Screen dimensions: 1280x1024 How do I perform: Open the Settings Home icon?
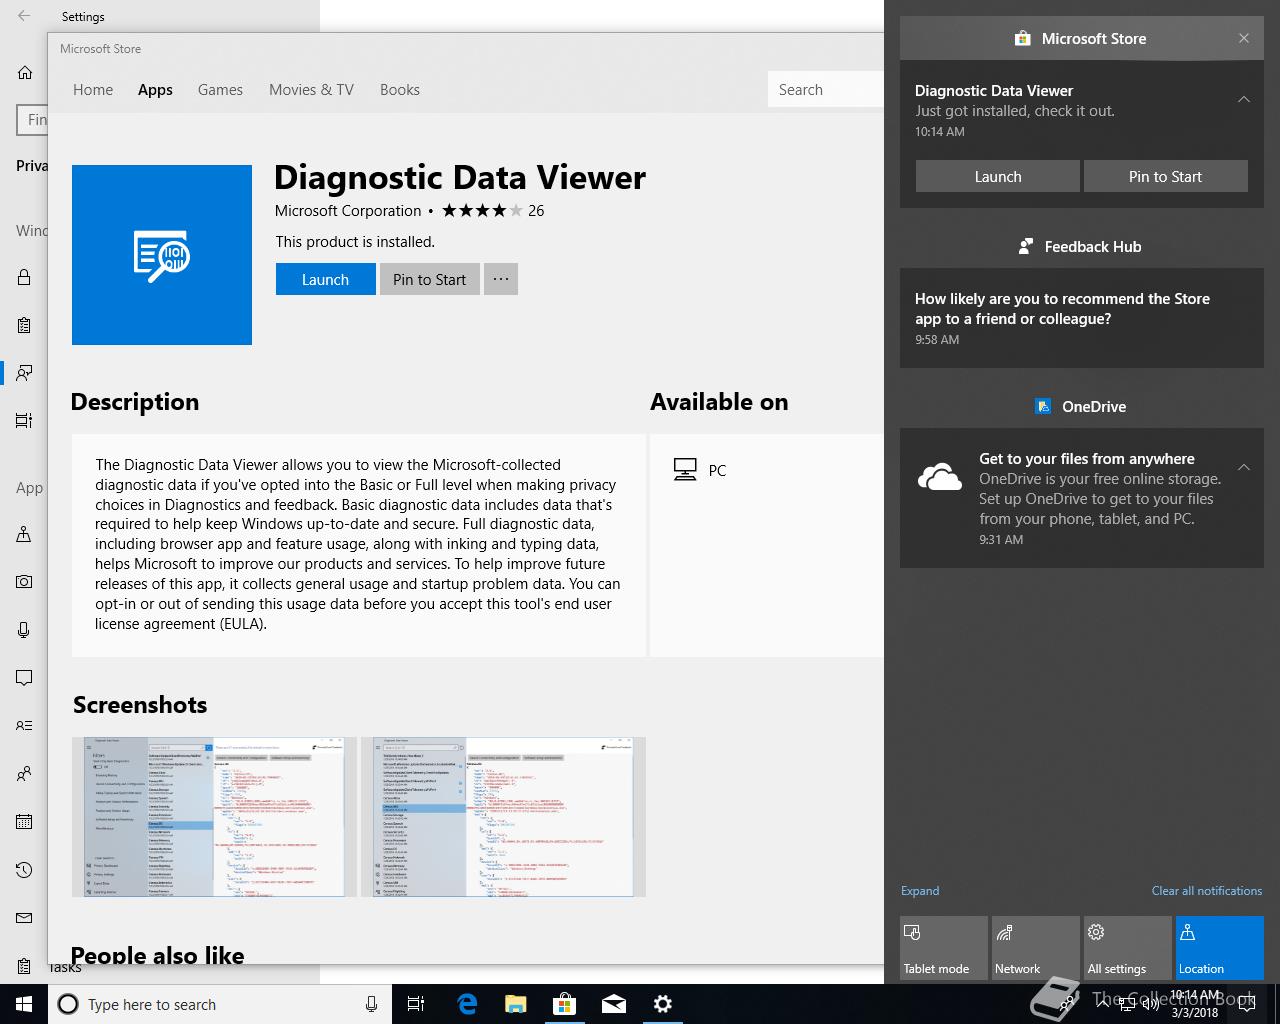pos(25,72)
